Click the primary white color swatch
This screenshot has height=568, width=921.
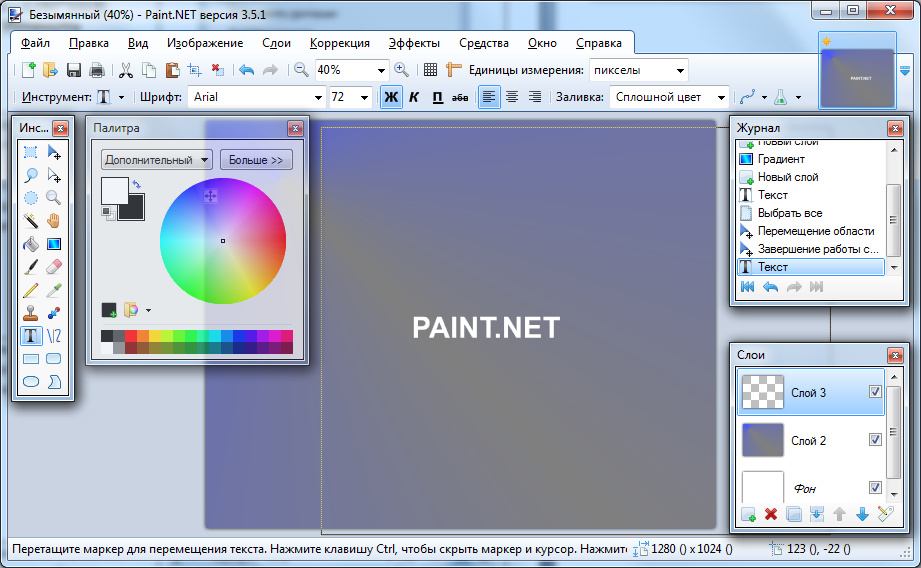(x=114, y=190)
